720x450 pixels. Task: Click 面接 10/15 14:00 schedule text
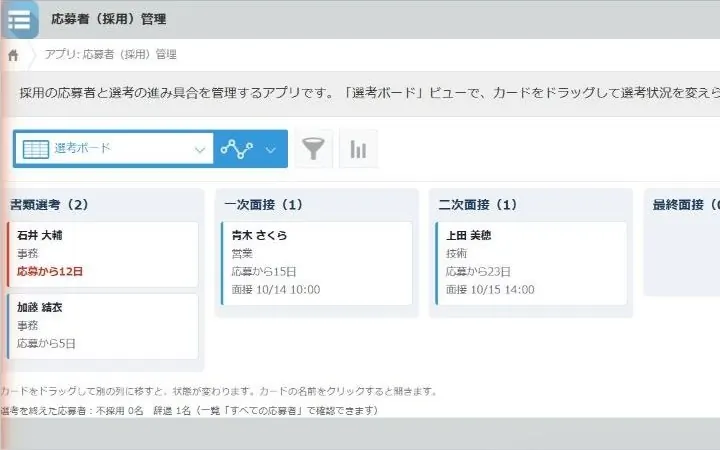click(x=490, y=290)
